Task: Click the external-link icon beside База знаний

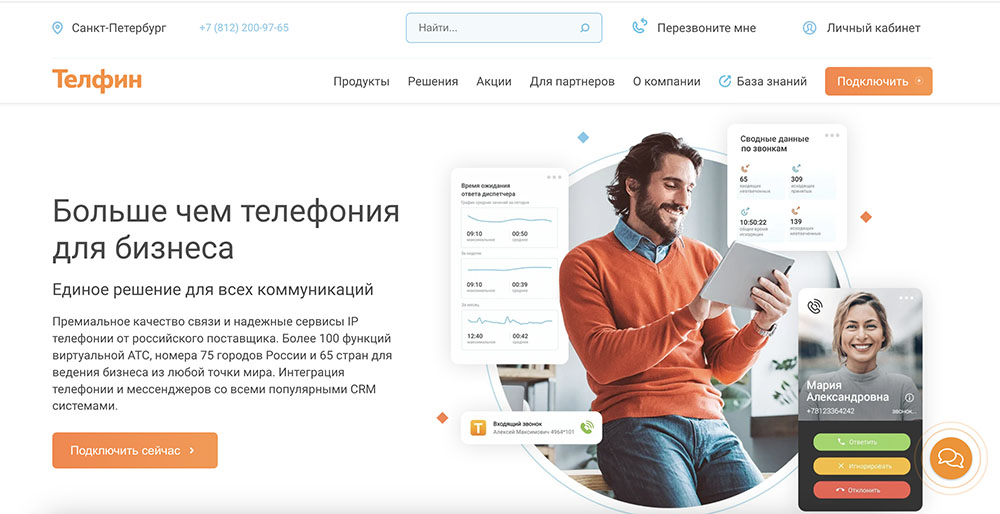Action: [724, 81]
